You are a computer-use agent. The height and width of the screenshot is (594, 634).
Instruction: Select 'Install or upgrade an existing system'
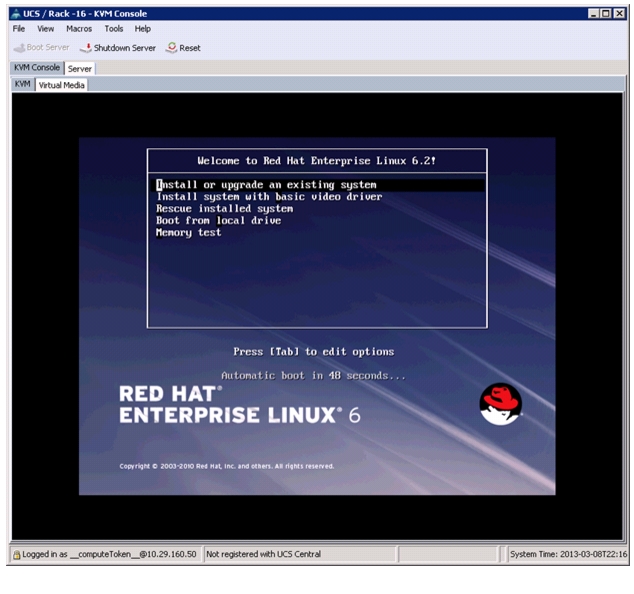tap(317, 185)
